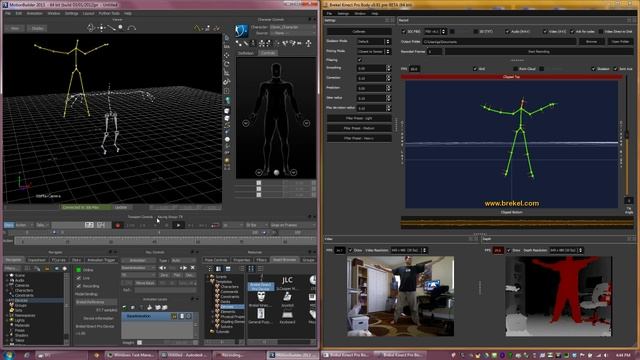This screenshot has width=640, height=360.
Task: Open the Settings menu in Brekel Kinect window
Action: pyautogui.click(x=343, y=13)
